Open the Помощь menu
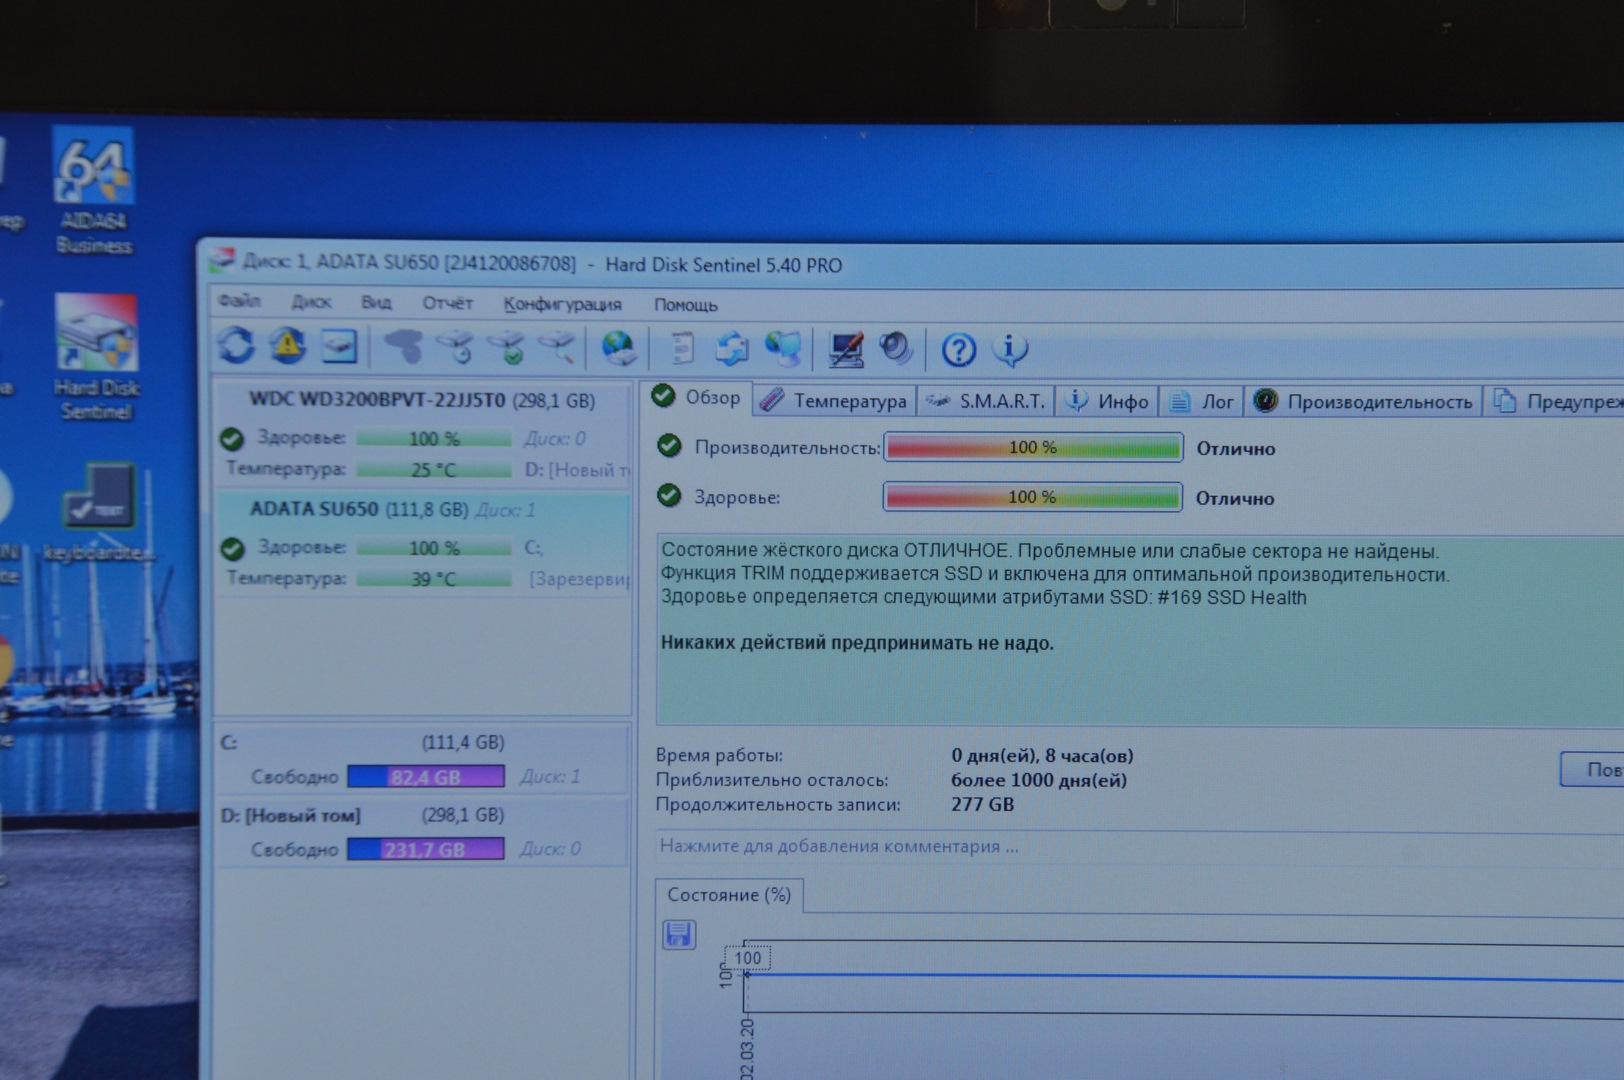This screenshot has width=1624, height=1080. (x=685, y=305)
